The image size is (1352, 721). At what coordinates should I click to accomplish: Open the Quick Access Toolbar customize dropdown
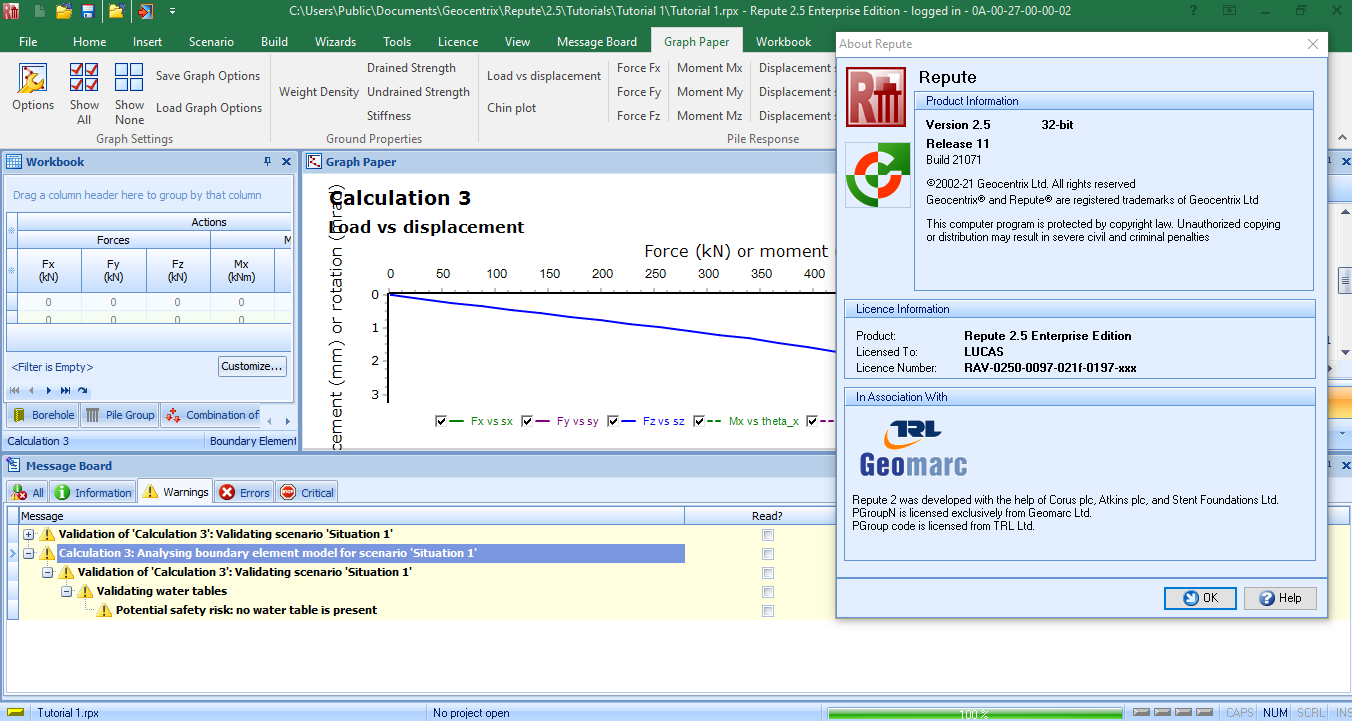click(170, 10)
